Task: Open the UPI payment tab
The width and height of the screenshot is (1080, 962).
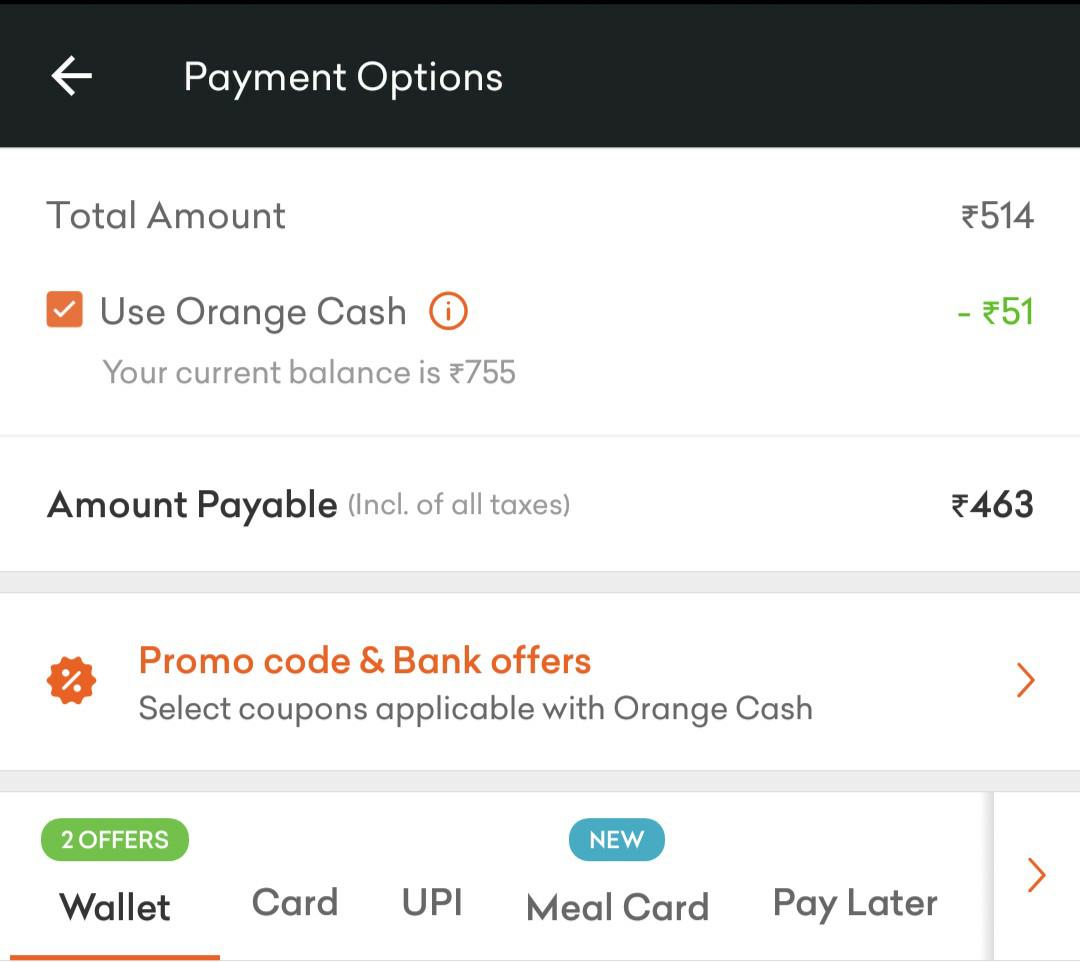Action: pos(431,900)
